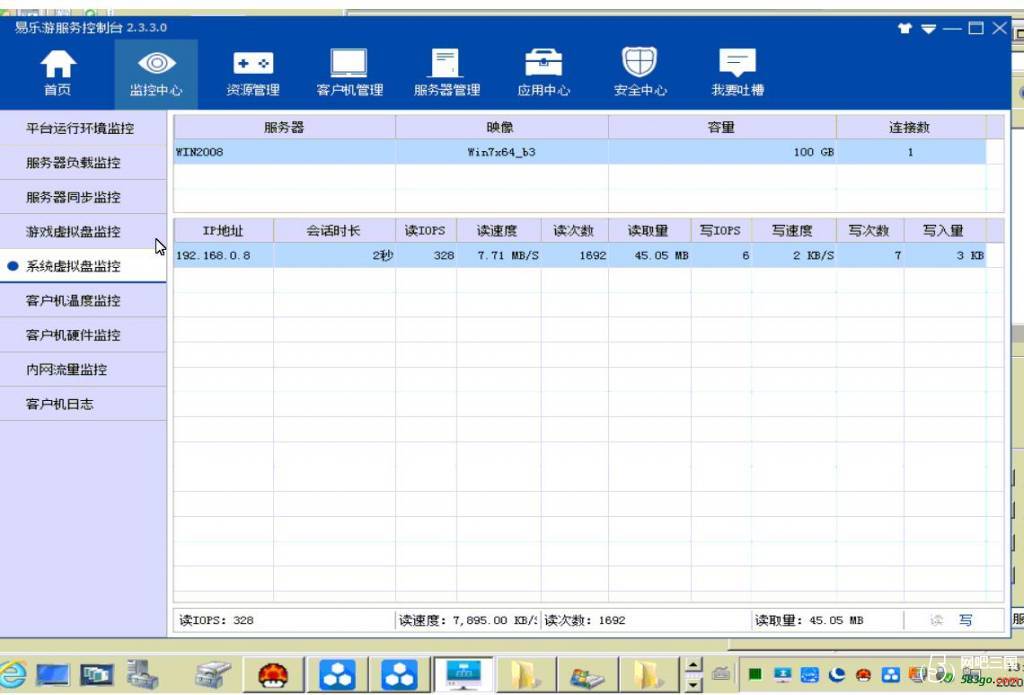Open 安全中心 shield icon
This screenshot has width=1024, height=695.
point(640,74)
